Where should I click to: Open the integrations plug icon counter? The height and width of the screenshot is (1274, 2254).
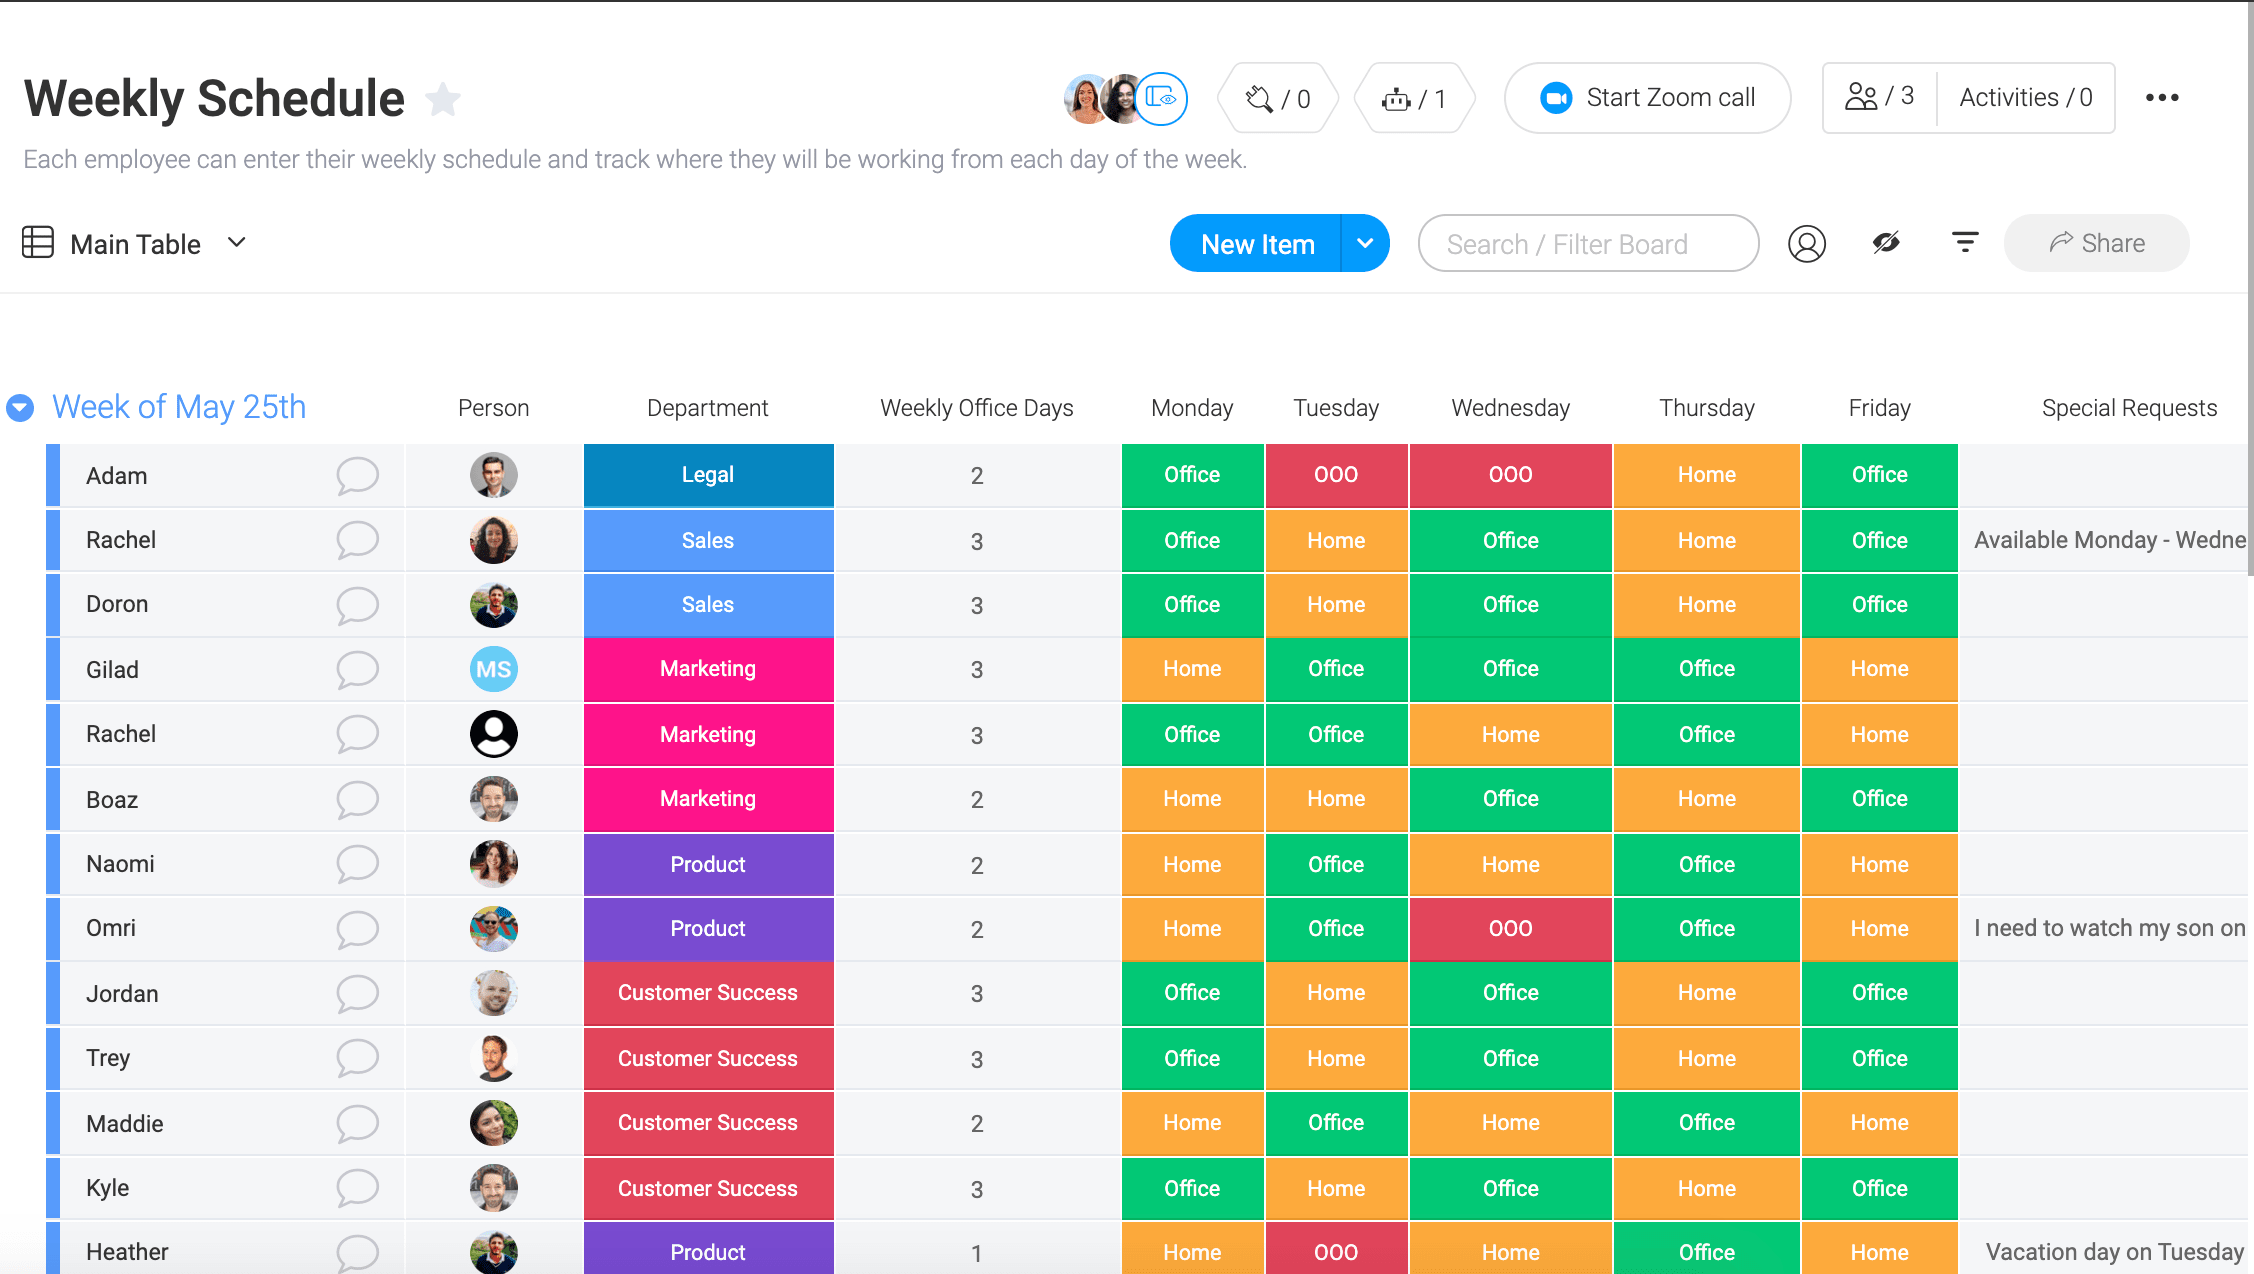click(x=1276, y=98)
